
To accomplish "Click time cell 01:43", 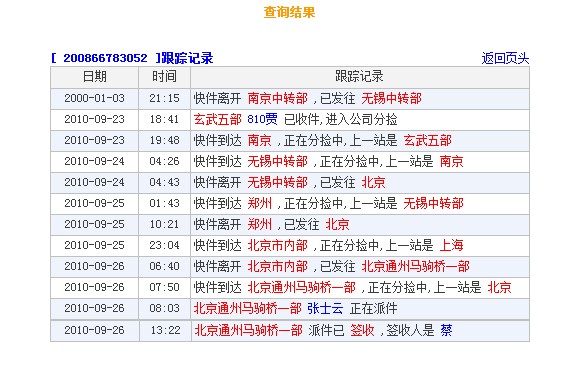I will click(164, 203).
